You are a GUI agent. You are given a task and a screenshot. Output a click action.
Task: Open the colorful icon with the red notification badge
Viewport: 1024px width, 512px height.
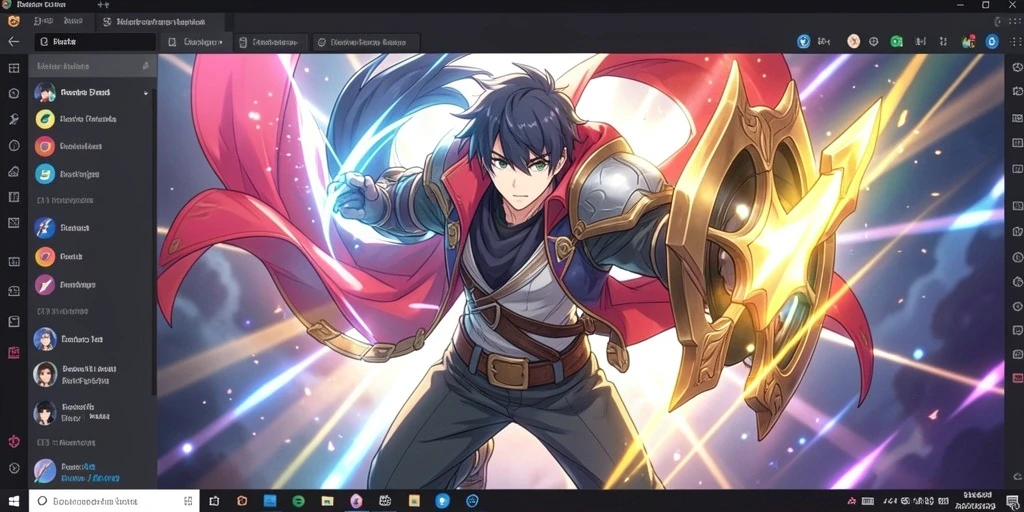click(x=968, y=42)
